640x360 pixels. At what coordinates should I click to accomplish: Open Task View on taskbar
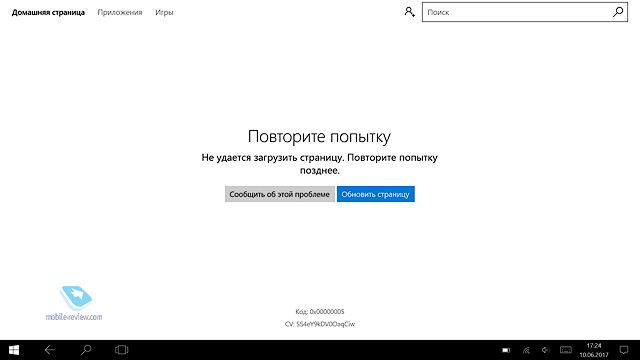pyautogui.click(x=122, y=350)
